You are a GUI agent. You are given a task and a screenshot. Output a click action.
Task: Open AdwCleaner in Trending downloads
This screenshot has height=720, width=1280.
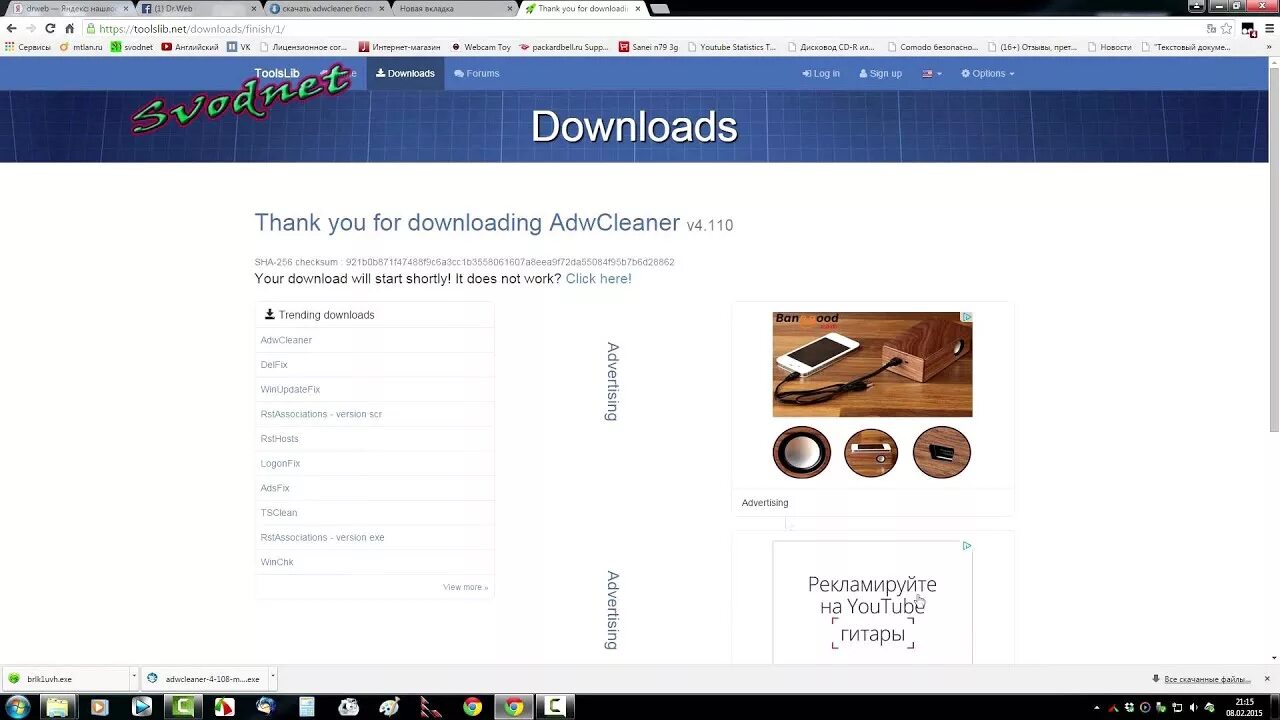375,340
